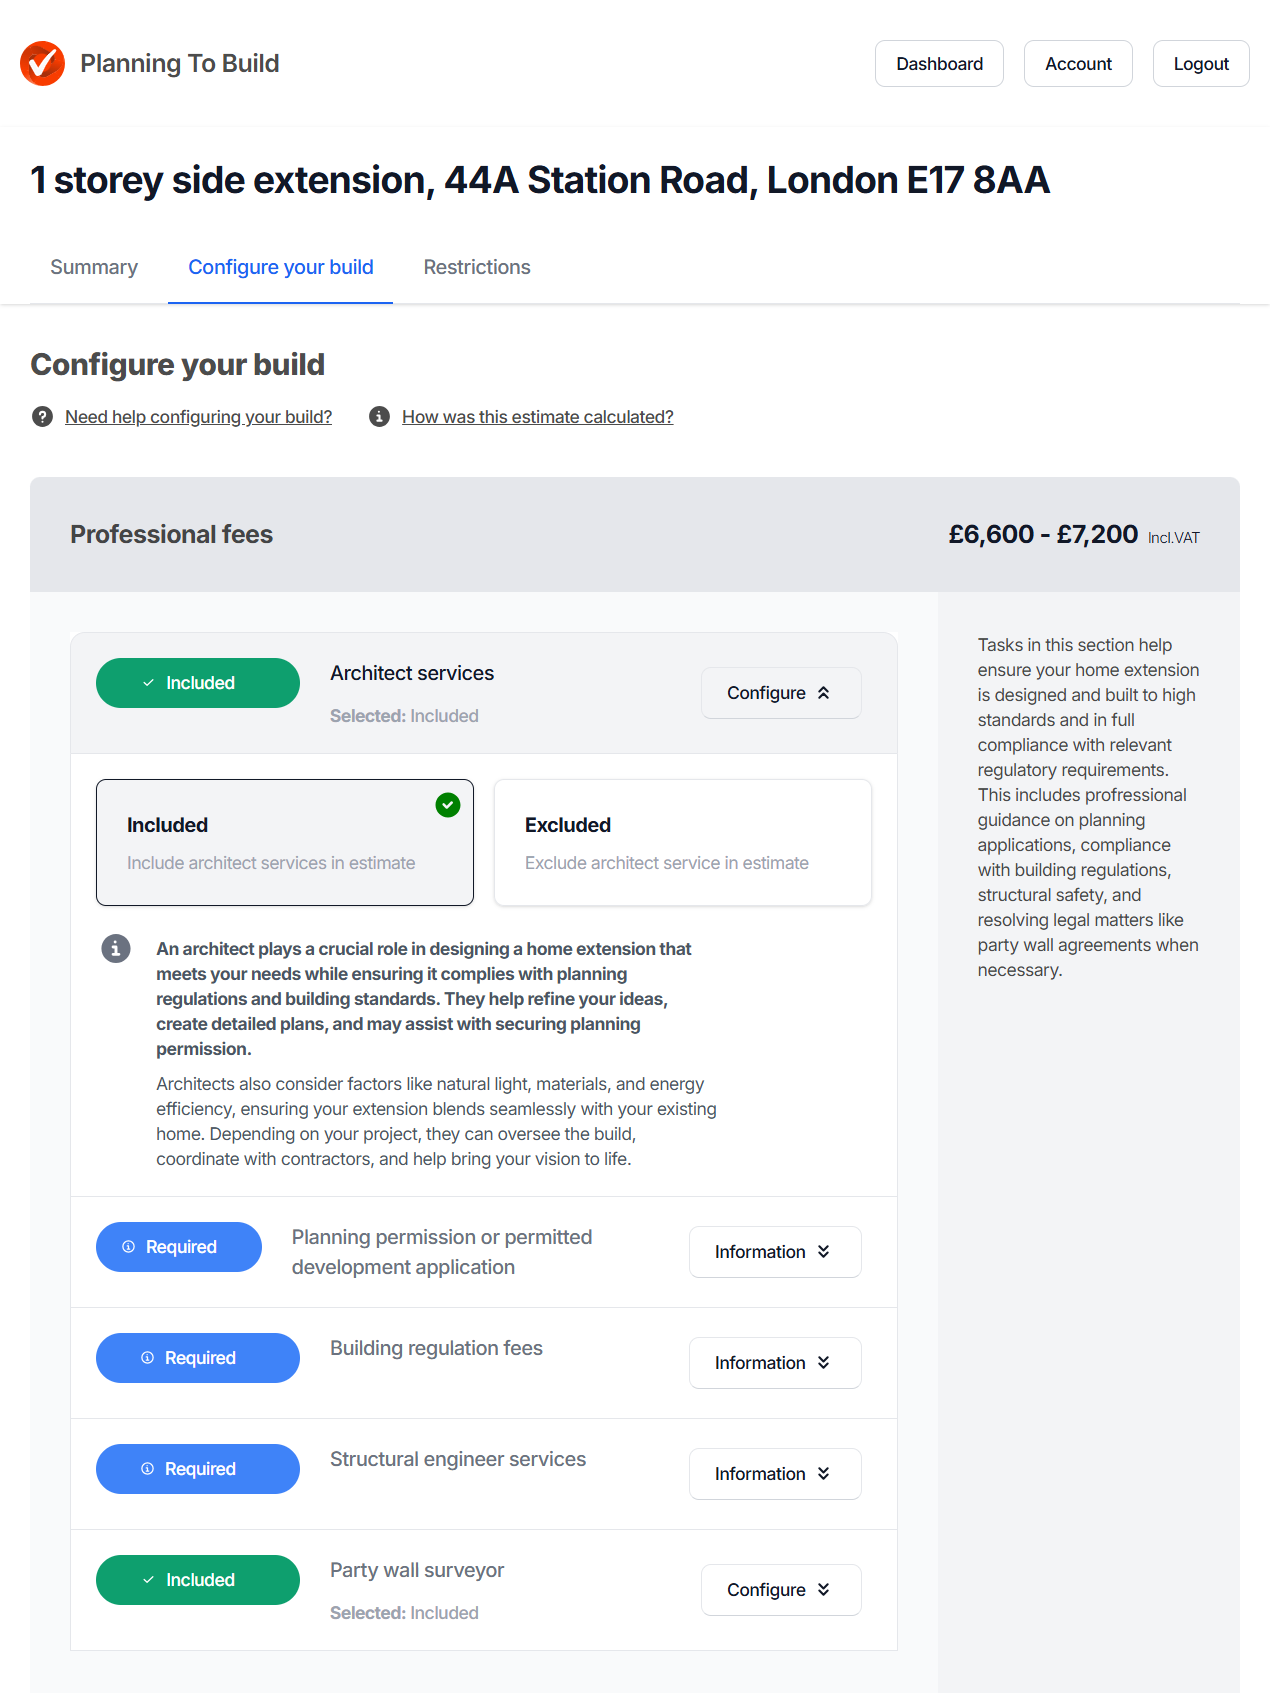This screenshot has height=1693, width=1270.
Task: Click the info icon beside estimate calculation link
Action: 379,417
